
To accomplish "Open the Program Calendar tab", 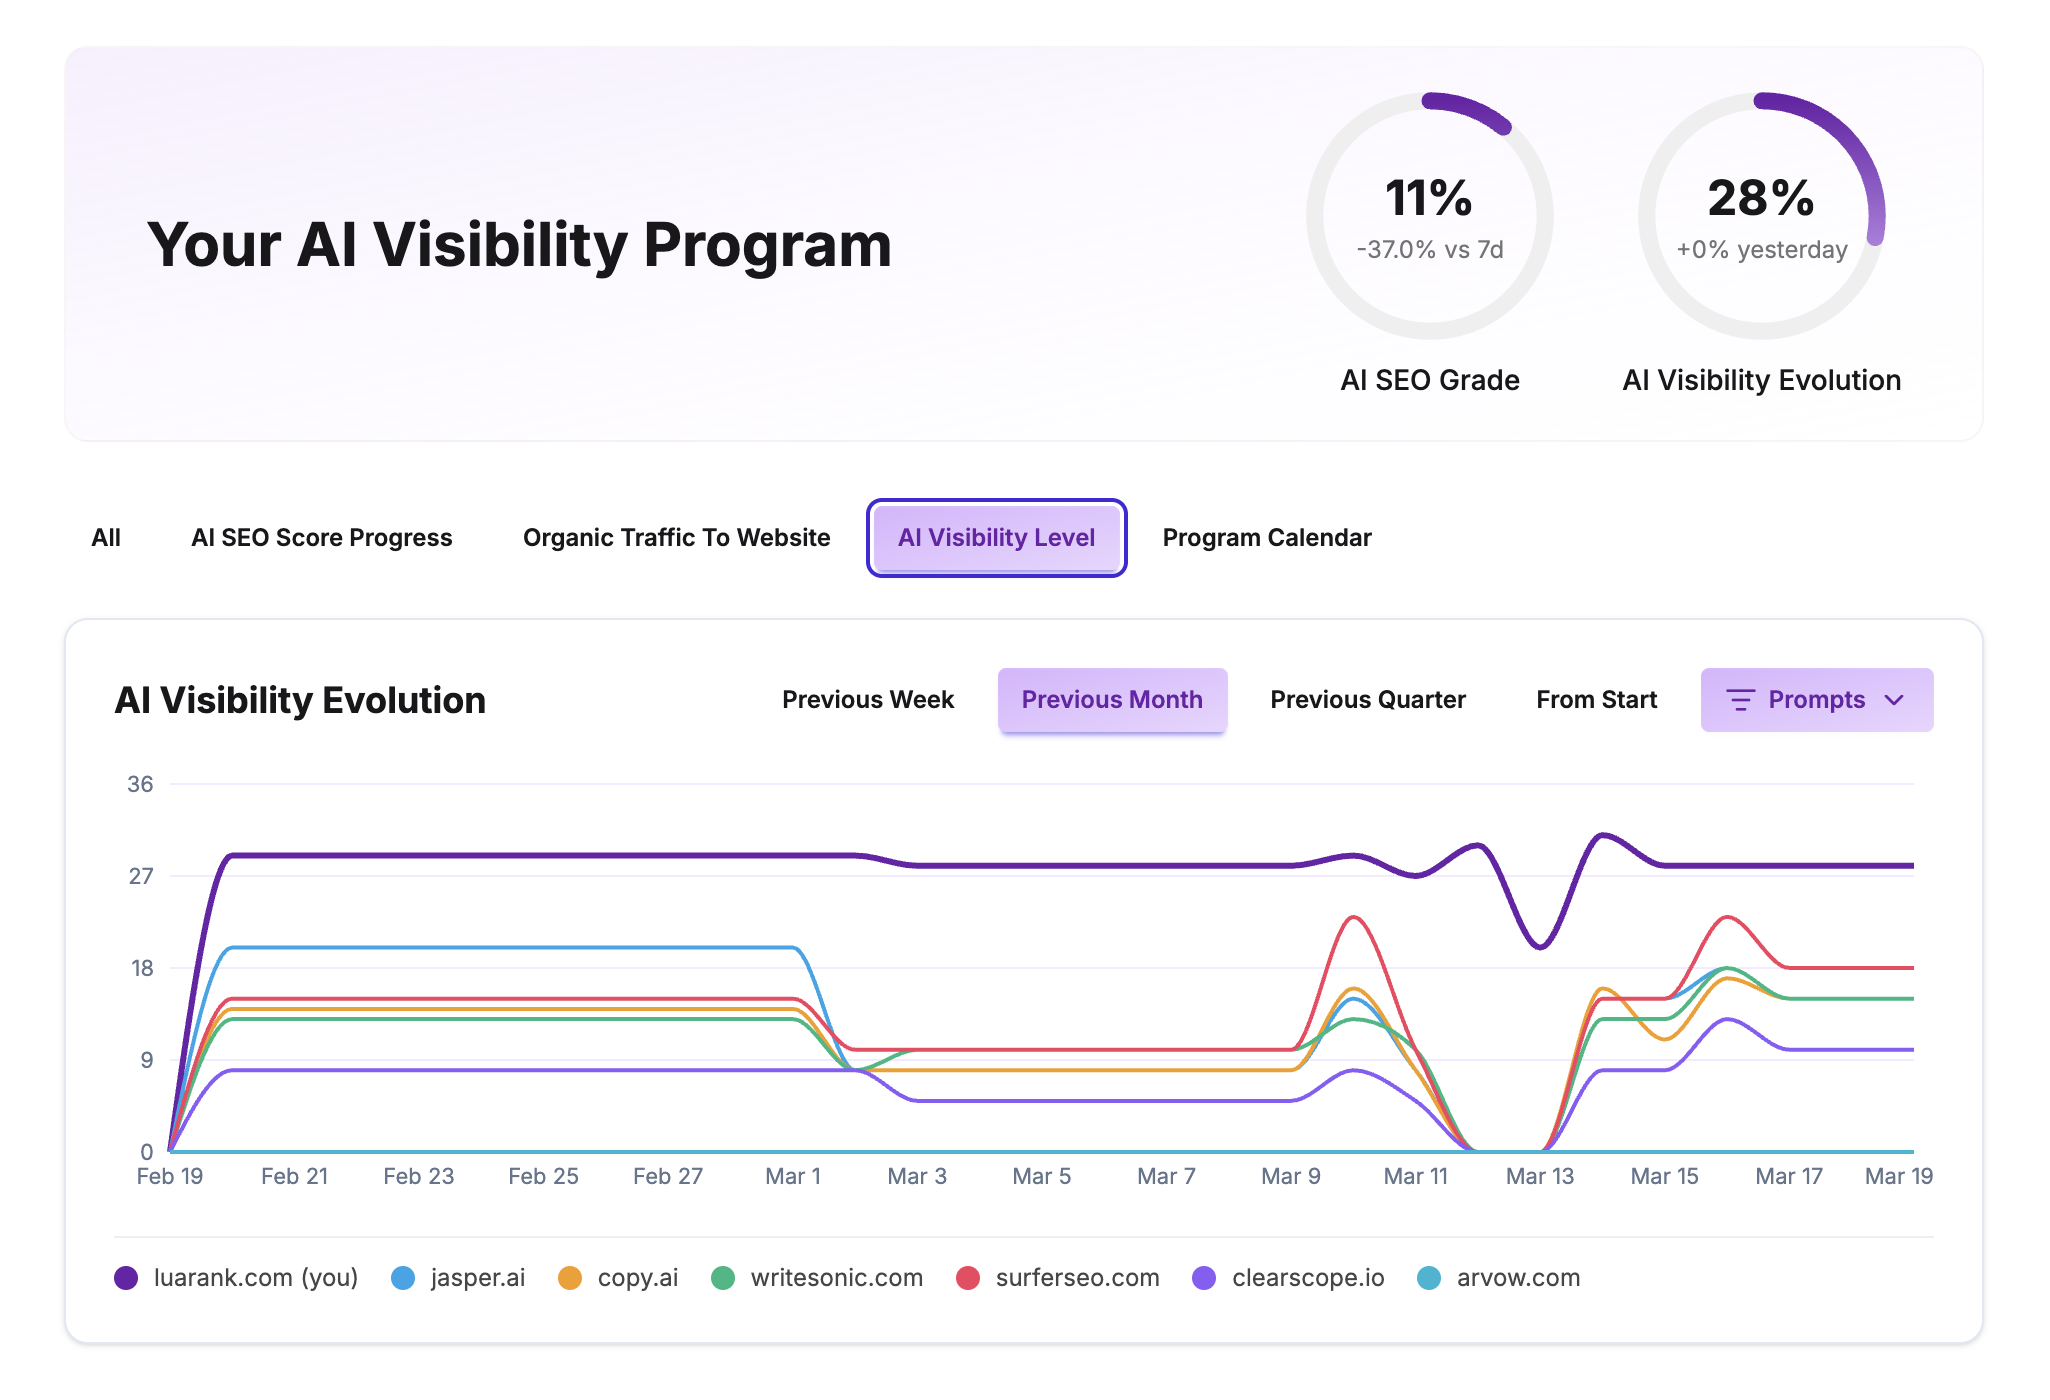I will click(x=1267, y=537).
